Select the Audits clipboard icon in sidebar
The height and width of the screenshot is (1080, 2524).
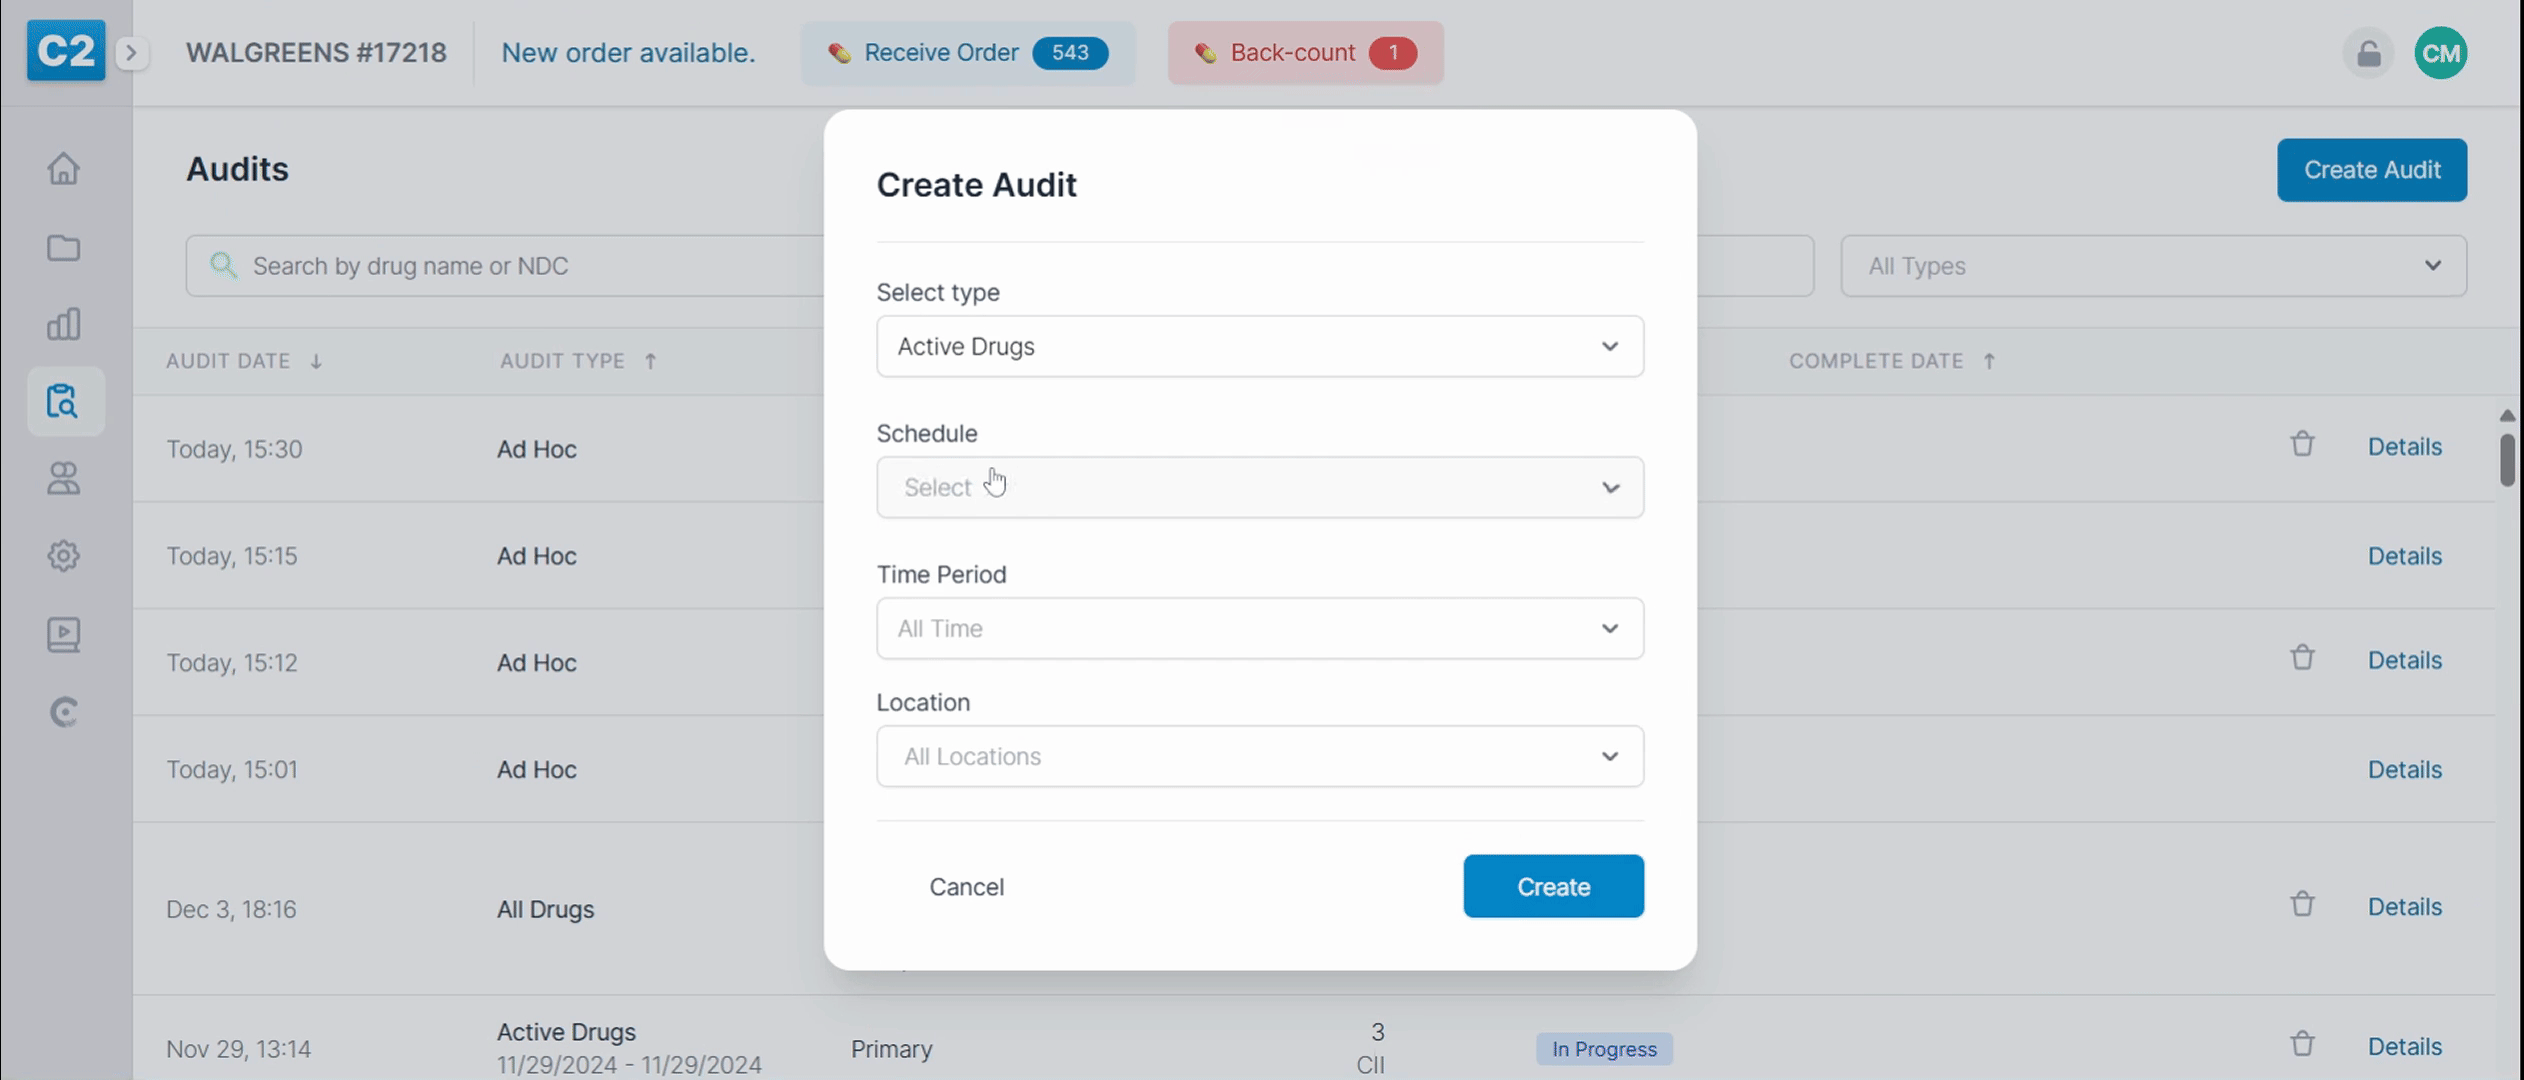(63, 401)
